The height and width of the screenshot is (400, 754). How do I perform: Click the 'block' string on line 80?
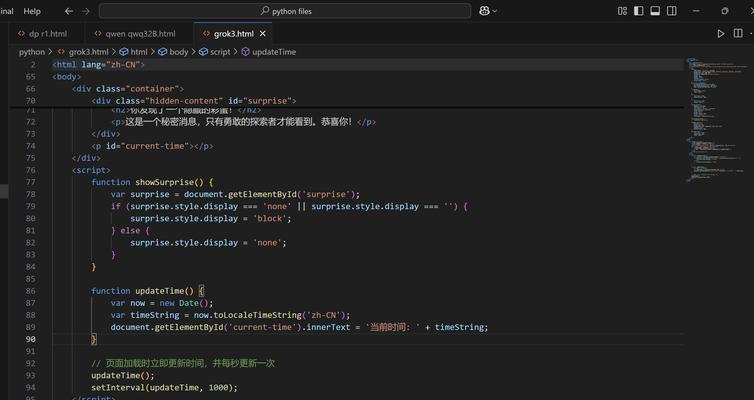[270, 218]
